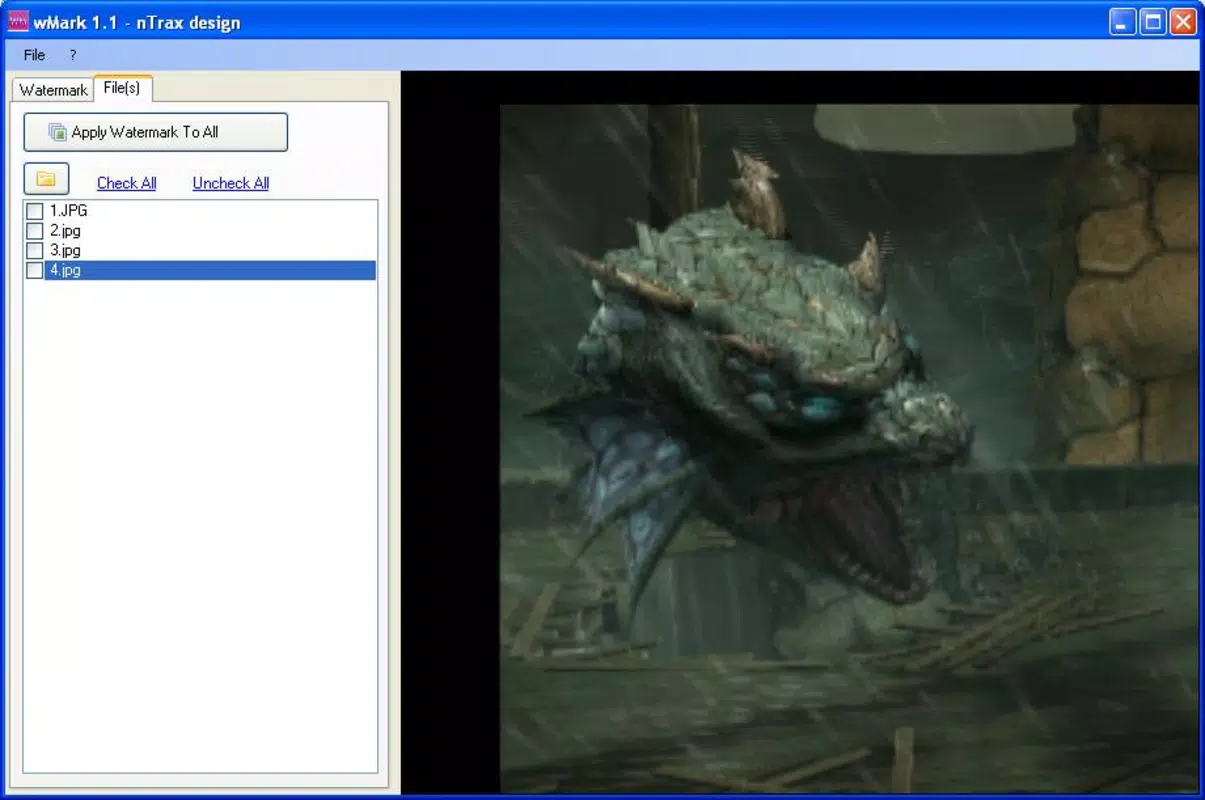Click Apply Watermark To All button

[x=155, y=132]
